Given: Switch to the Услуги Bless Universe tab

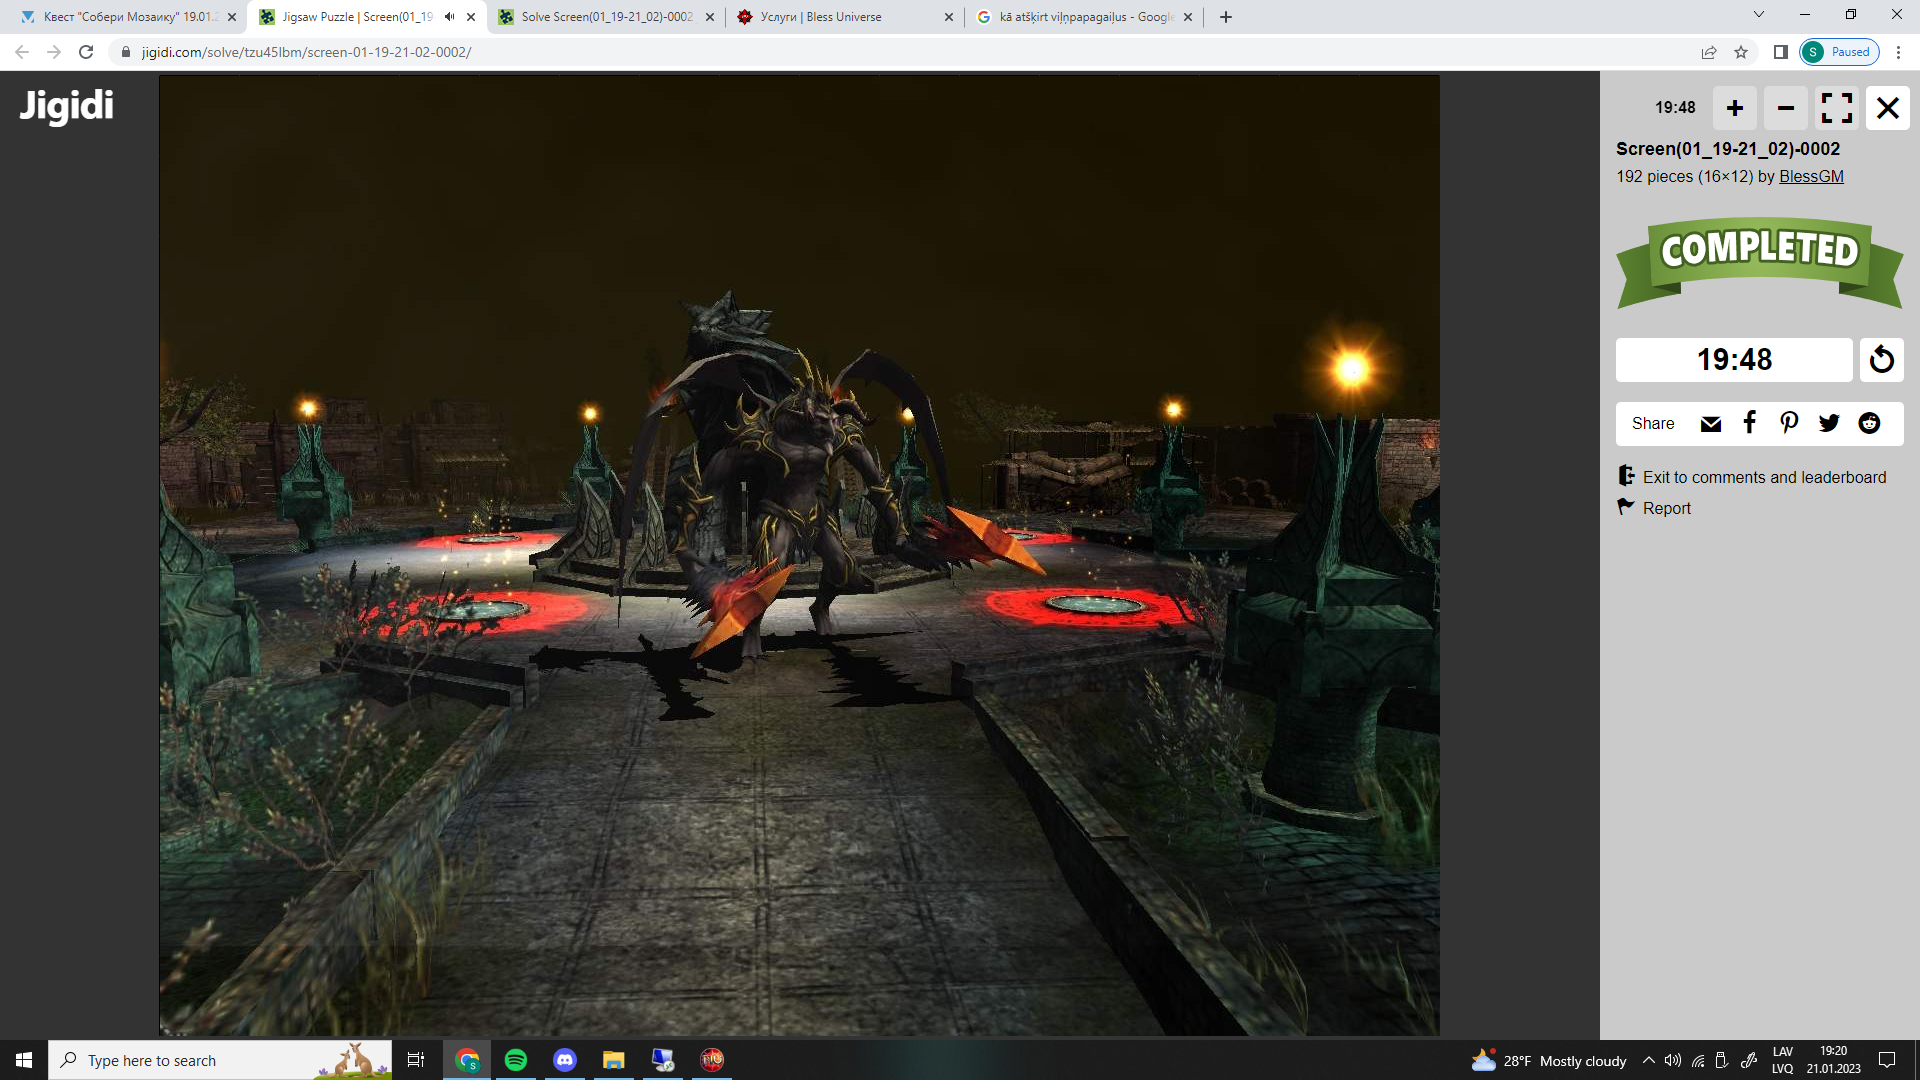Looking at the screenshot, I should coord(844,17).
